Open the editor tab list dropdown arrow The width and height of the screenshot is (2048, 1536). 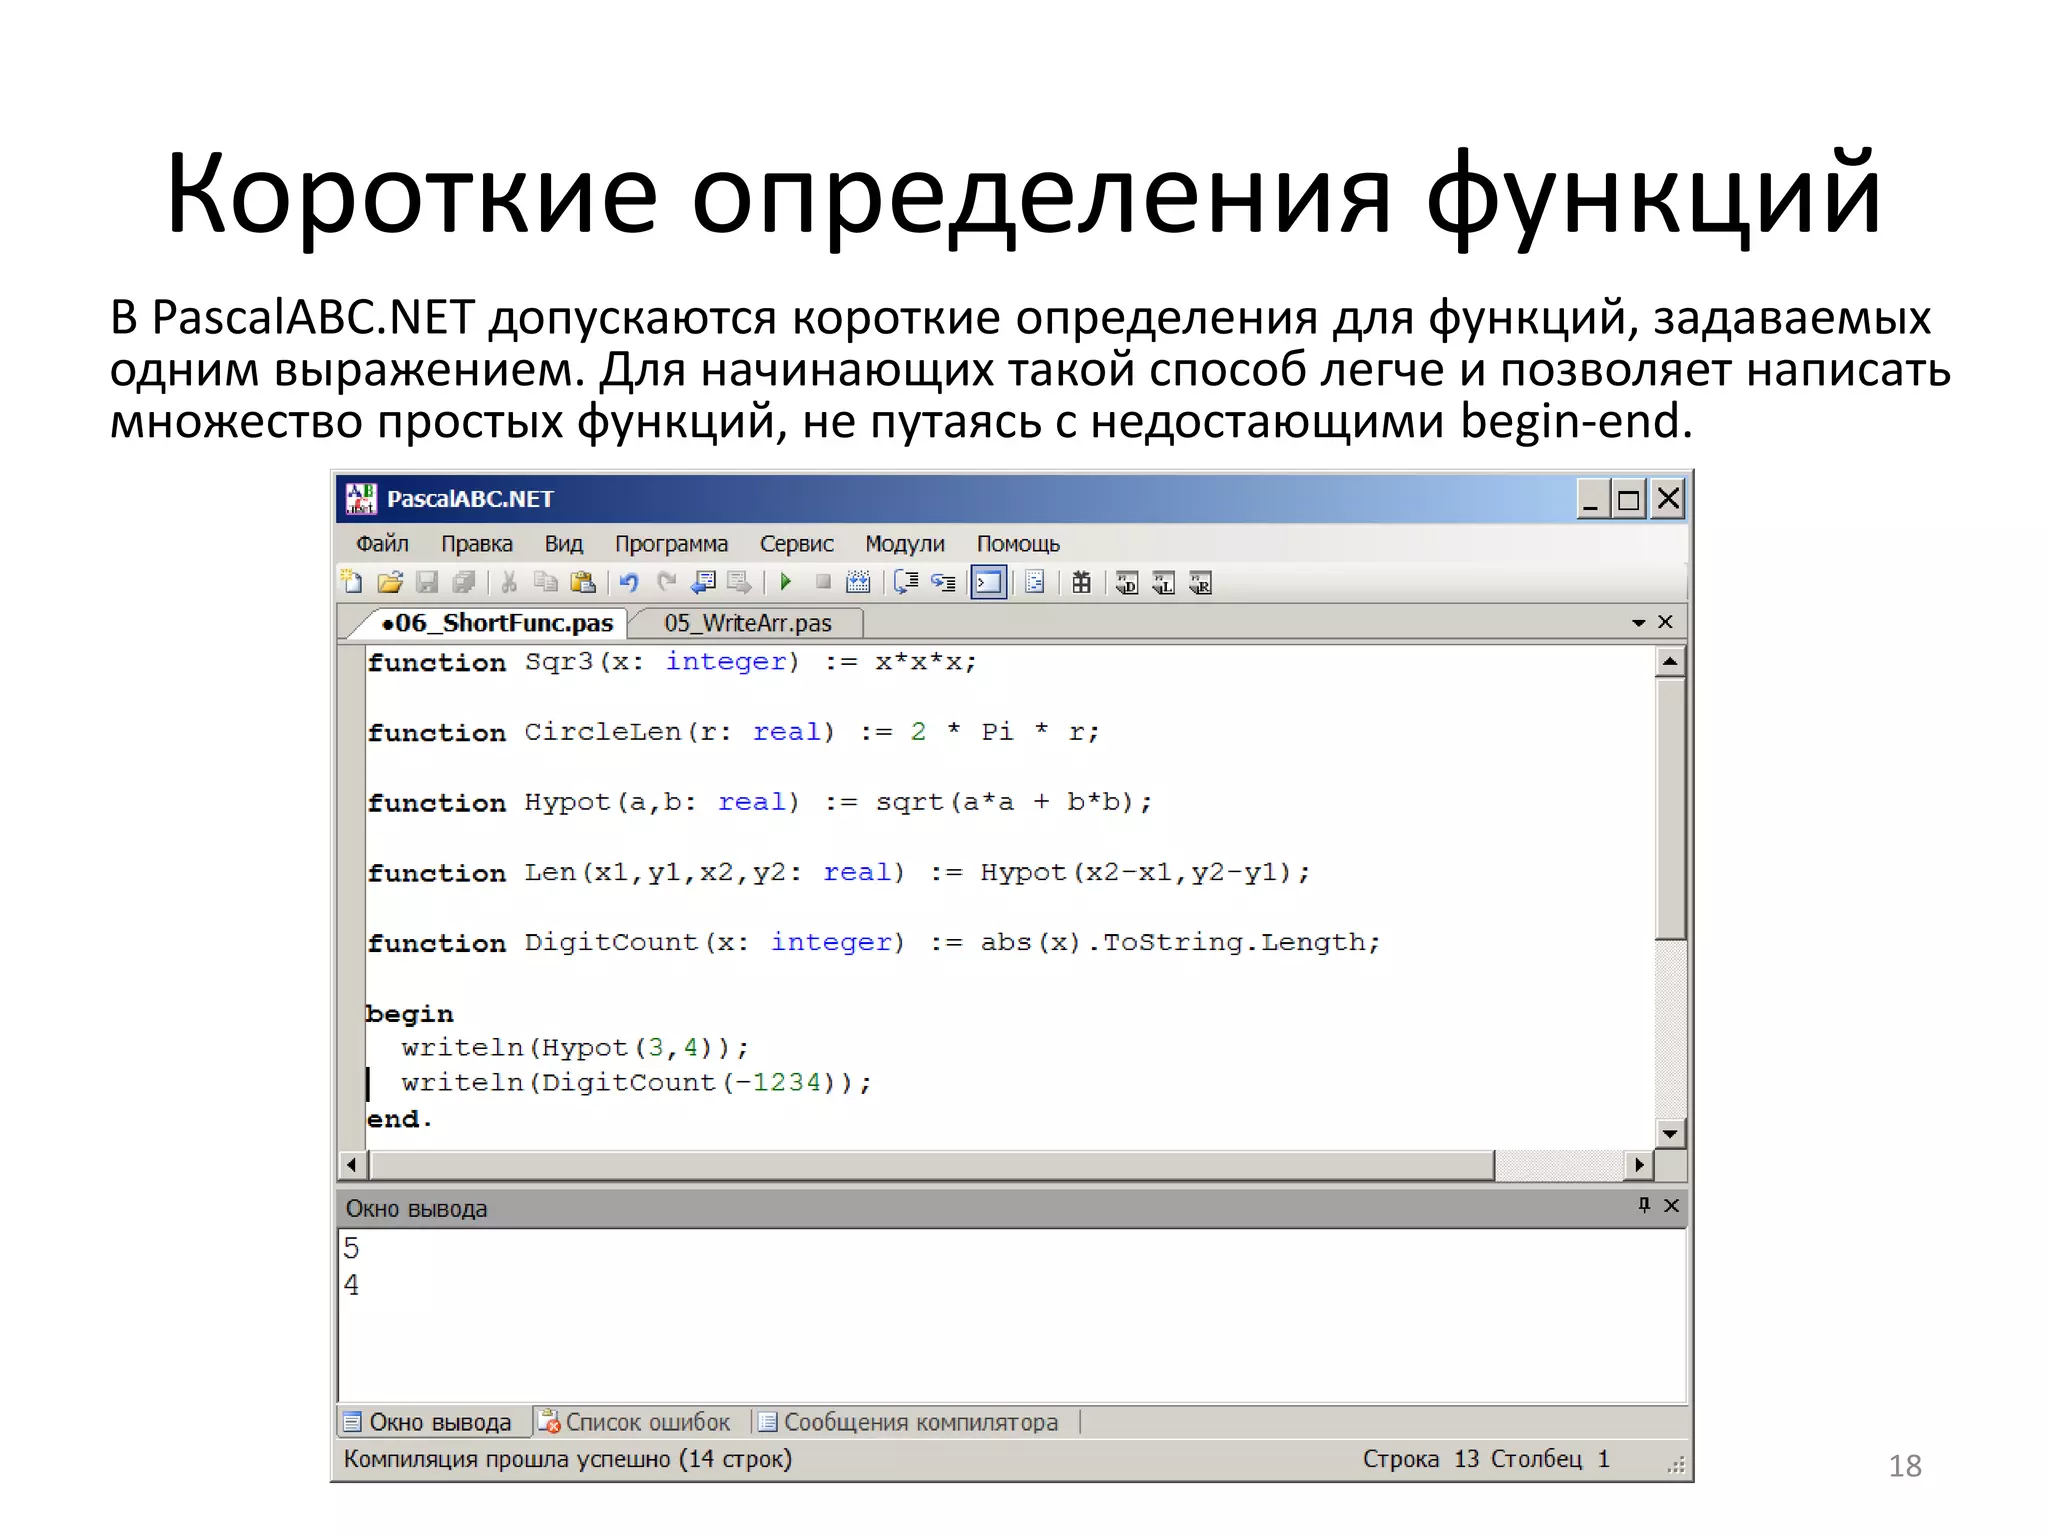(x=1638, y=623)
